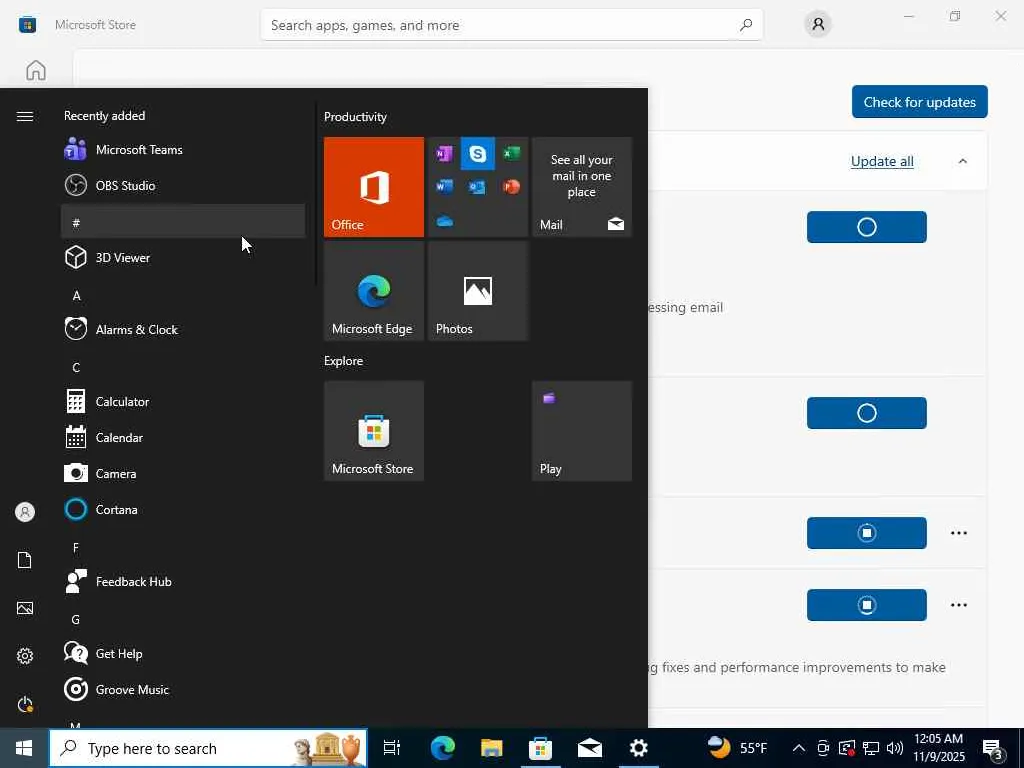Click the second update progress circle button
1024x768 pixels.
[x=867, y=413]
